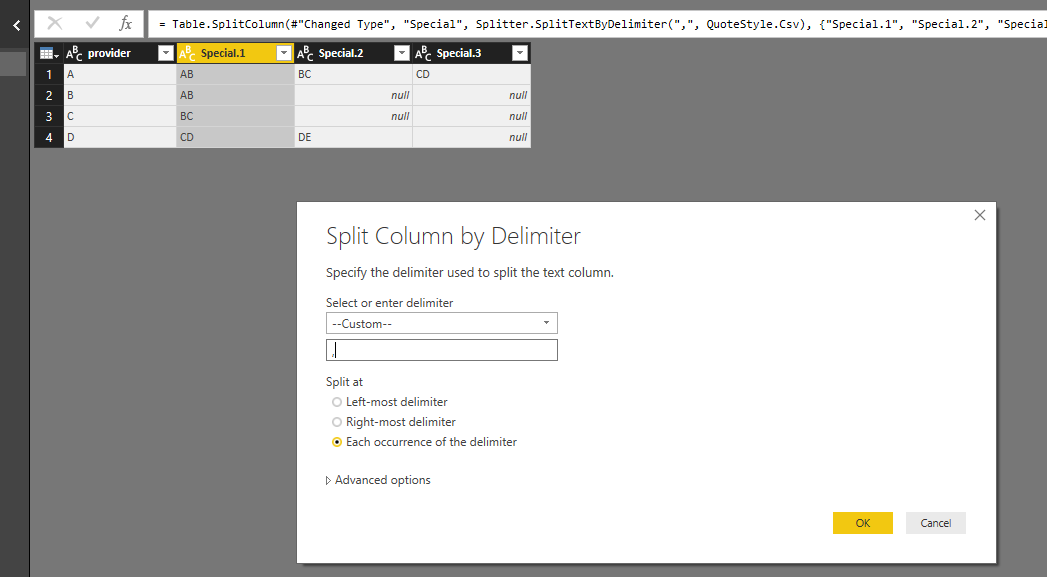Open the Special.2 column filter dropdown

click(x=402, y=53)
